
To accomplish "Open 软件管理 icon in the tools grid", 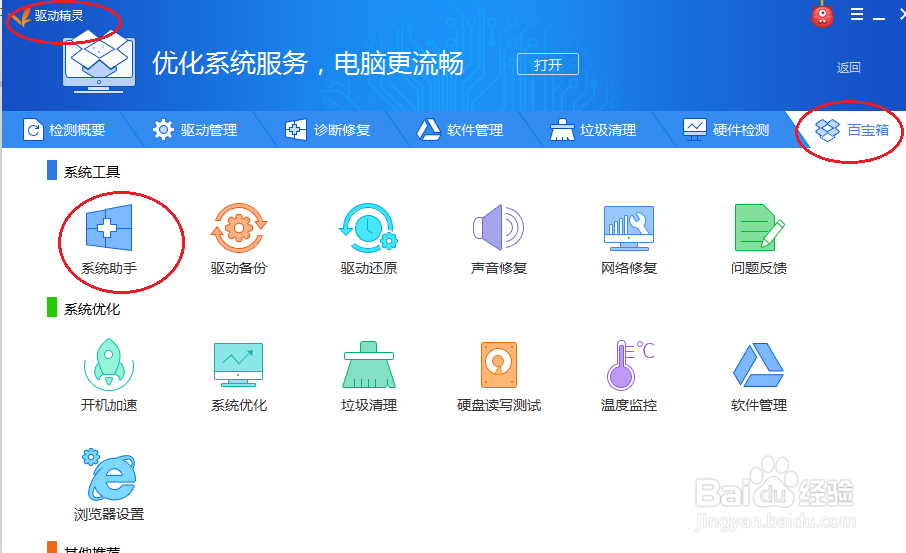I will 759,376.
